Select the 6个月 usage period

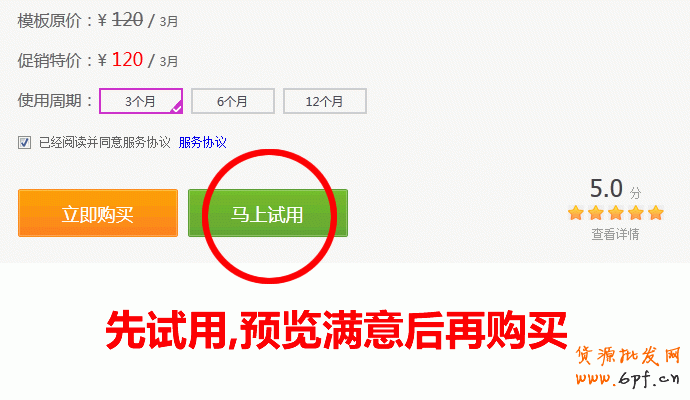pos(233,101)
